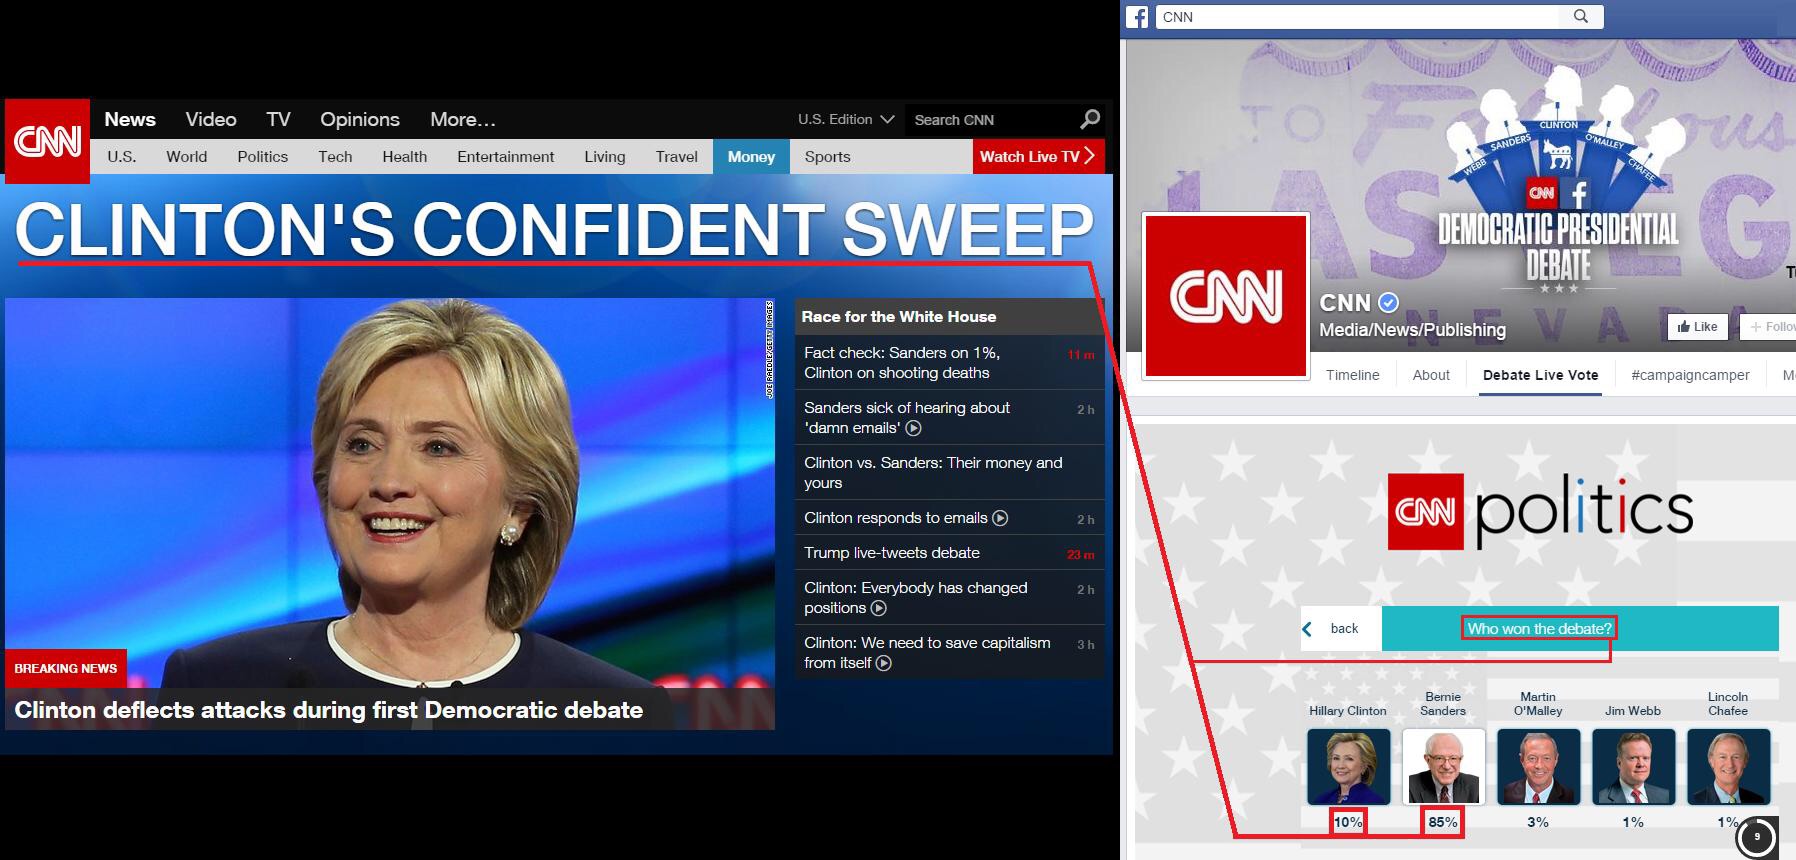Click the back button in the poll

click(1341, 629)
